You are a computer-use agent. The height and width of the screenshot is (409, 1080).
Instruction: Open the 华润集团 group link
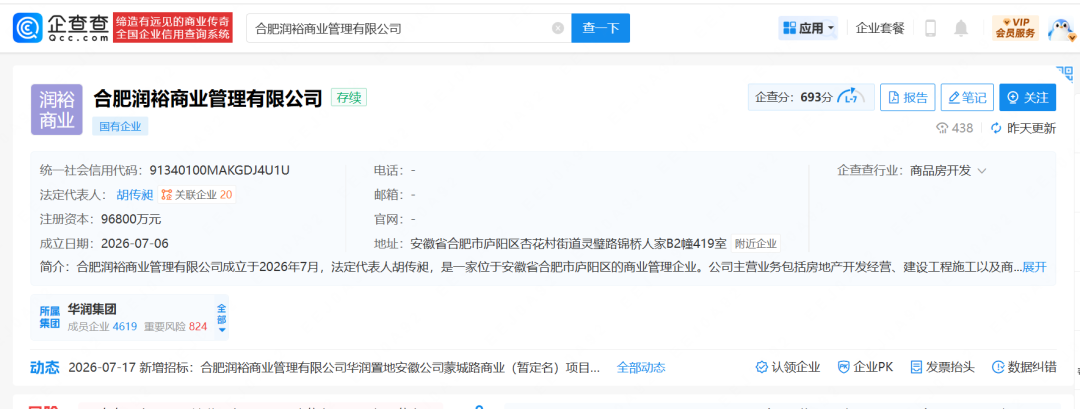92,310
